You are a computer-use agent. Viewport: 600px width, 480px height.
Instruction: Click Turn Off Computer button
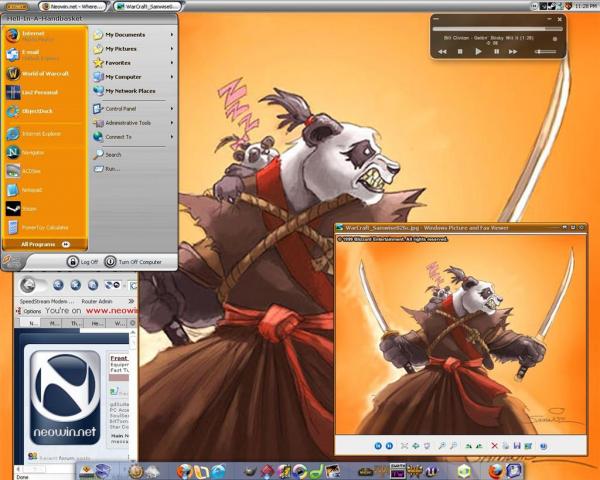(133, 262)
